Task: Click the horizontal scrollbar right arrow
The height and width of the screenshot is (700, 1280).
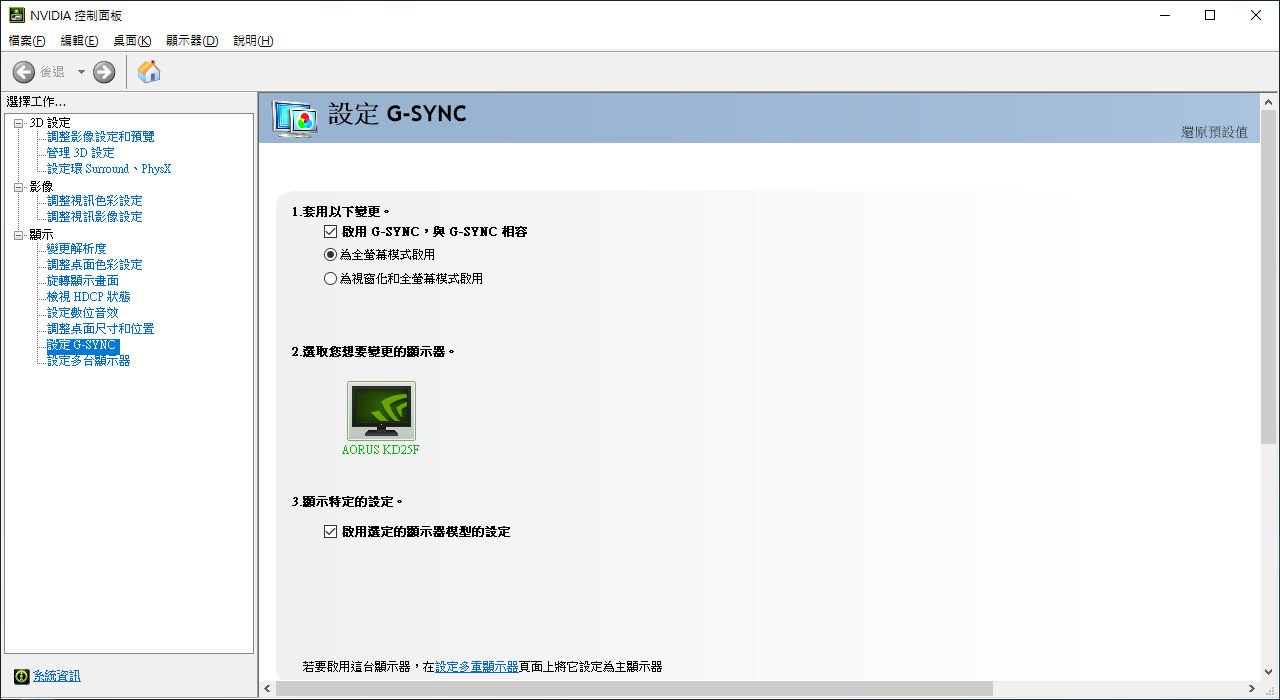Action: [x=1252, y=689]
